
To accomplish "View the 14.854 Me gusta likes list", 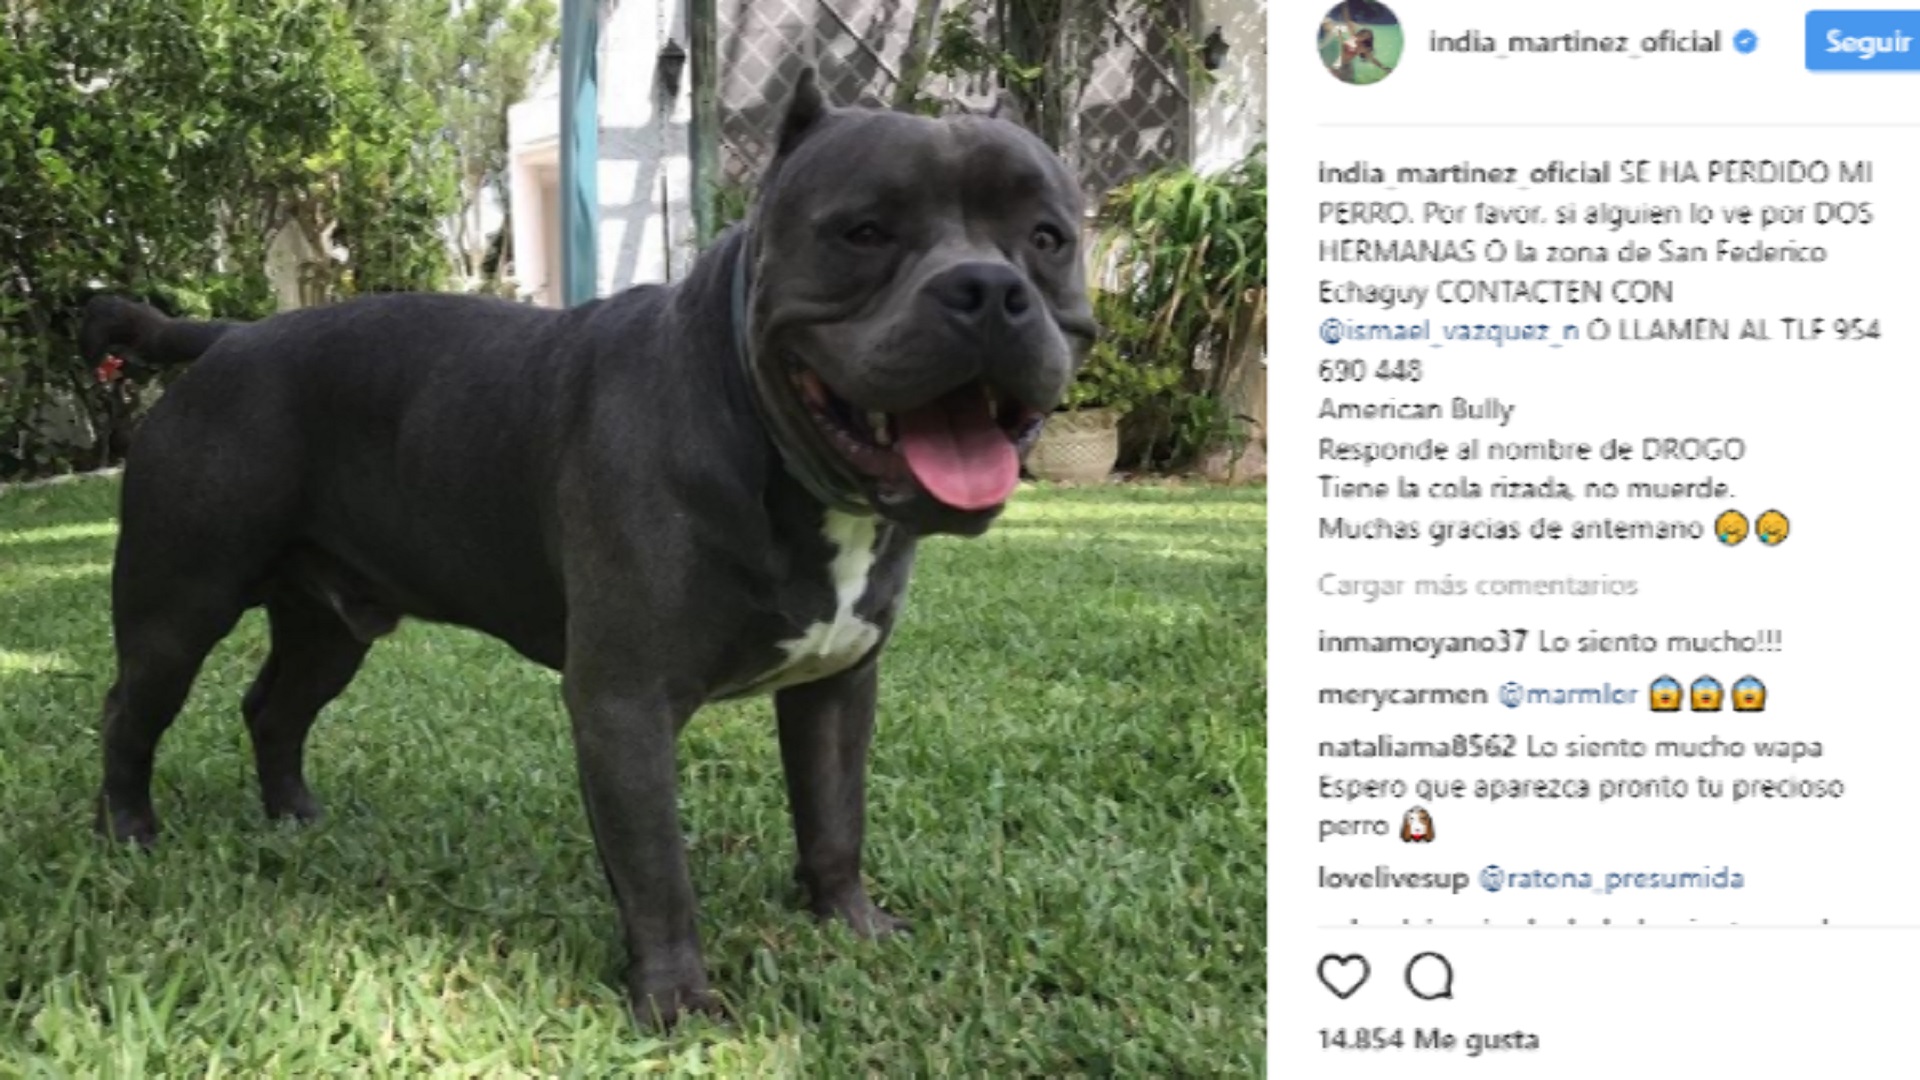I will click(1428, 1040).
